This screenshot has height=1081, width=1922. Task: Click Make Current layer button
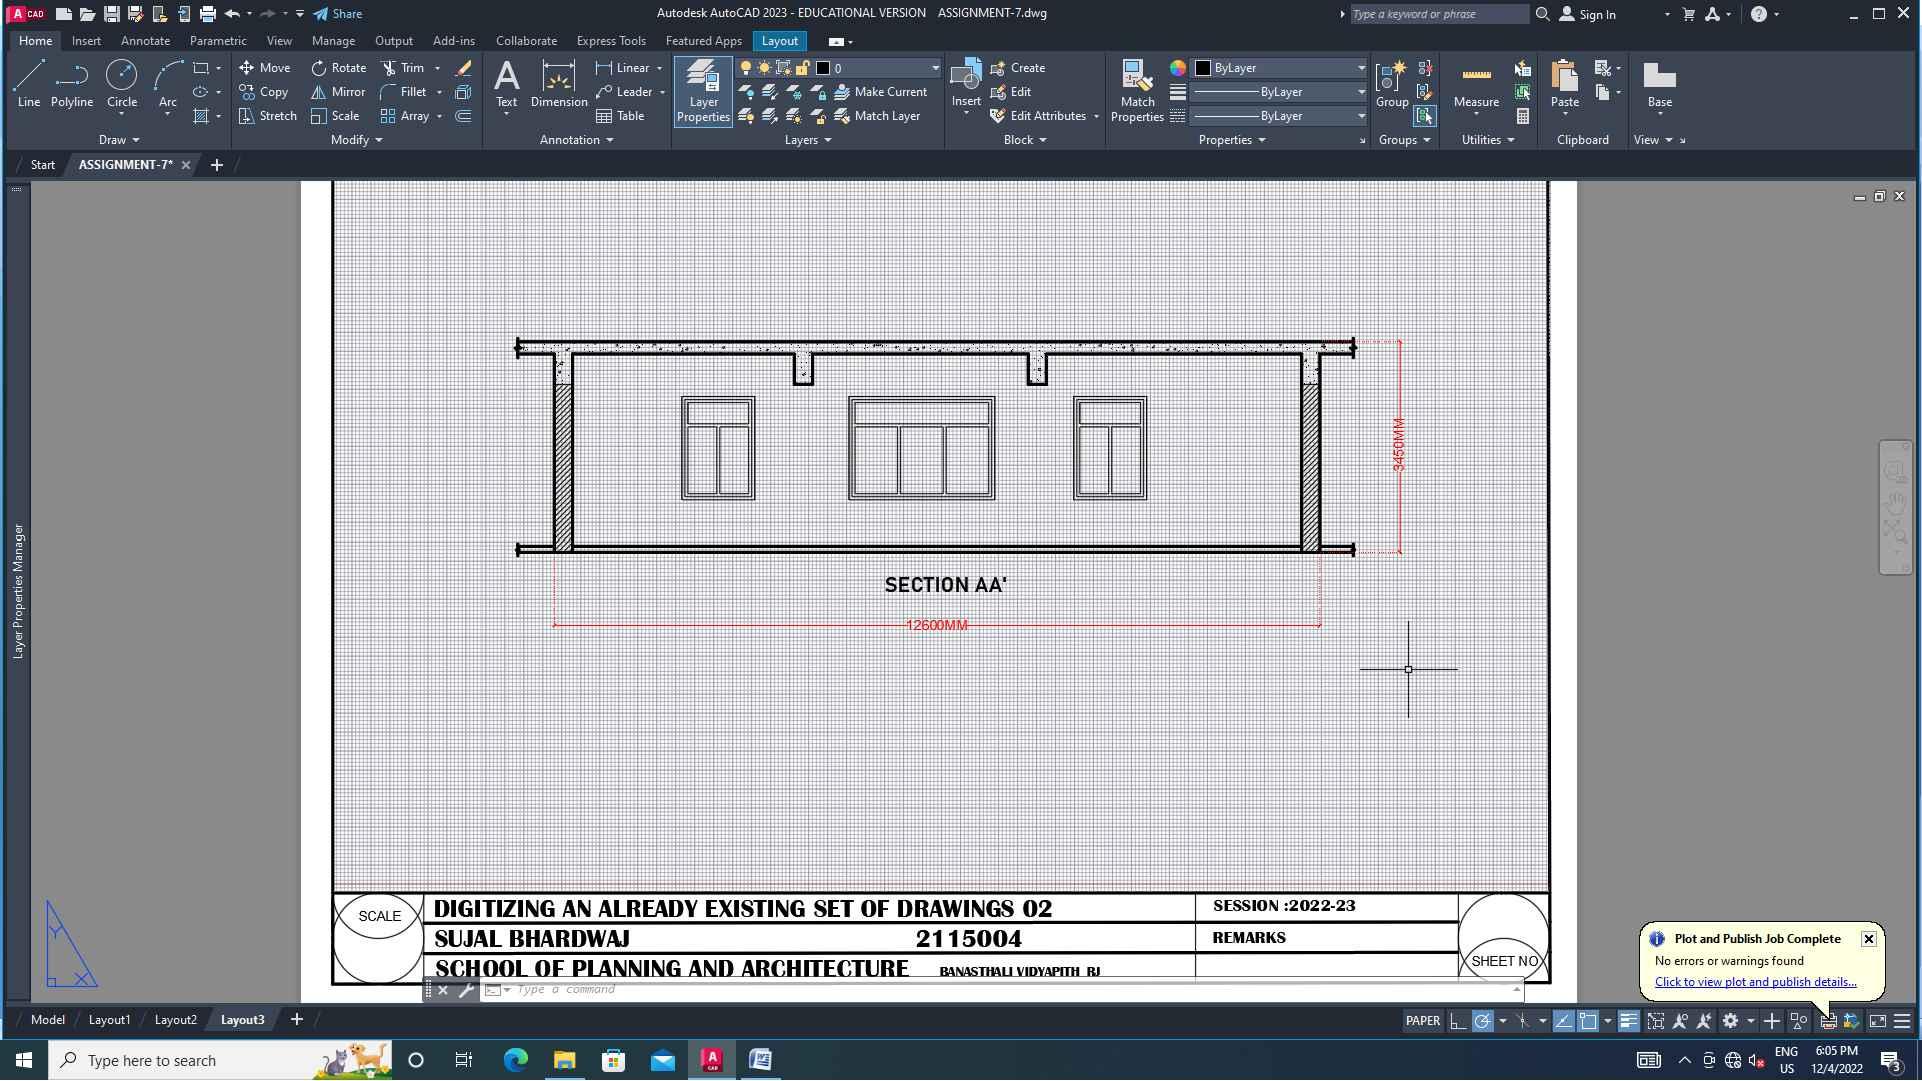[x=880, y=92]
